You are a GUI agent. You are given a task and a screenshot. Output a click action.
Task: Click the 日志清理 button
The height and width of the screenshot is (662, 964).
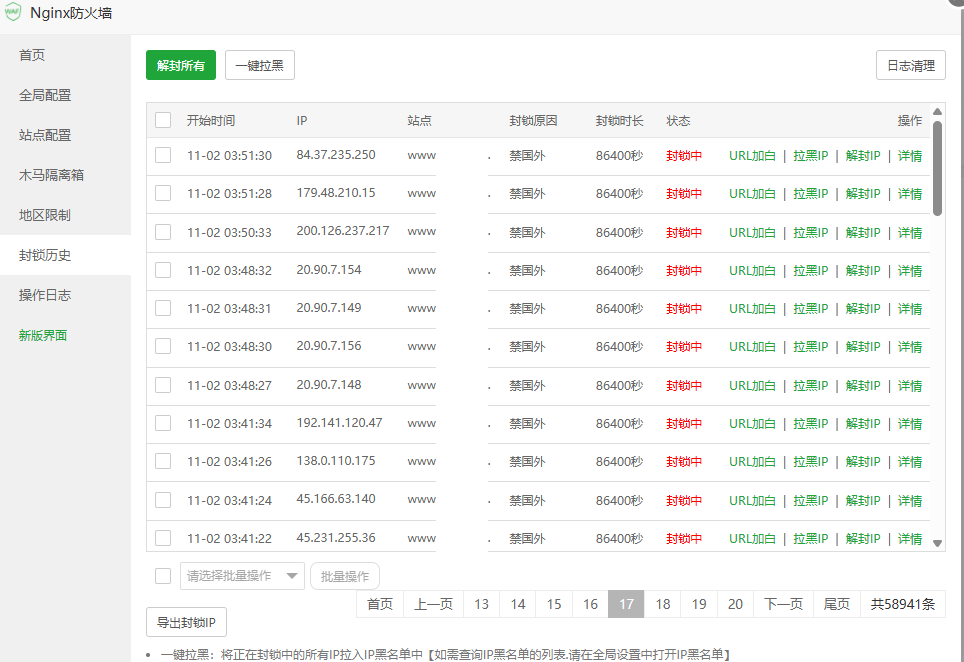(x=910, y=66)
